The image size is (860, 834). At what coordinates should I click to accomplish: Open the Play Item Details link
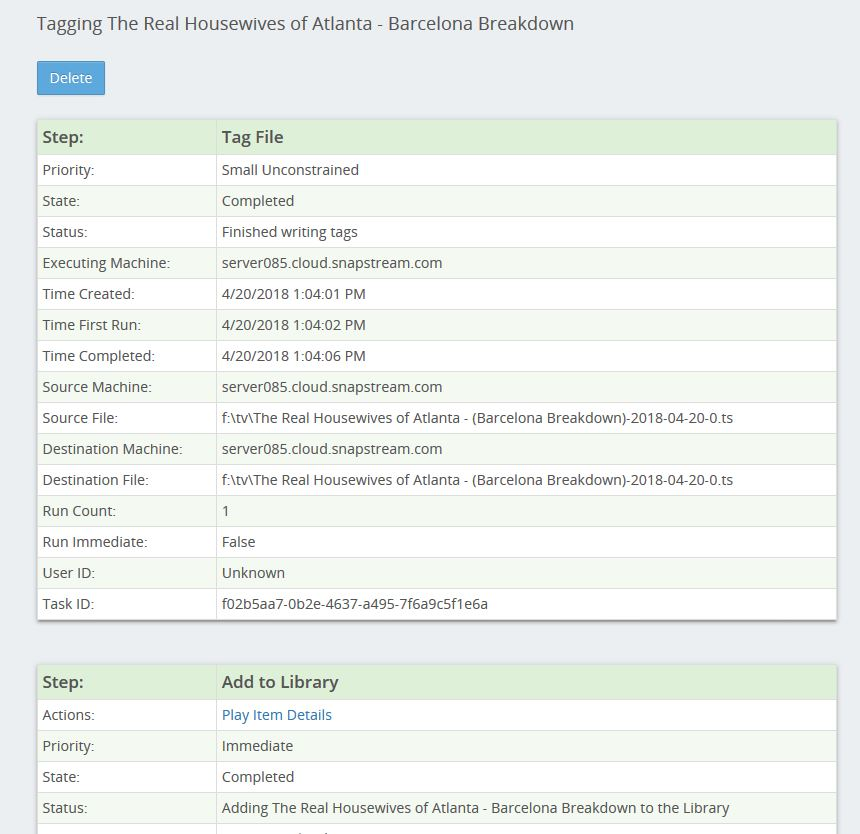[276, 715]
